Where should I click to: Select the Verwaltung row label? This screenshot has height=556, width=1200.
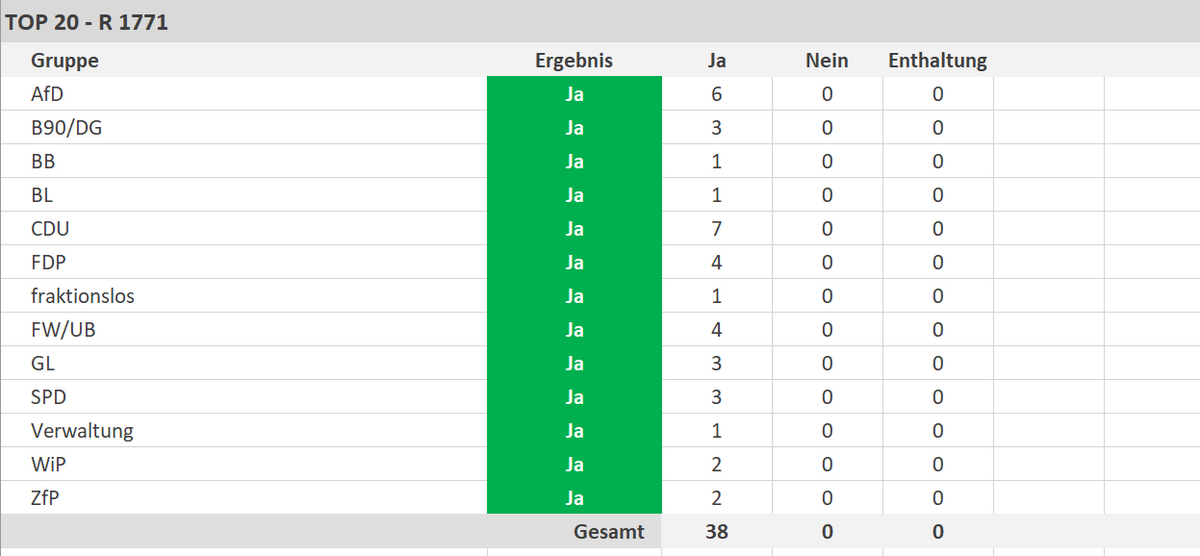click(82, 431)
